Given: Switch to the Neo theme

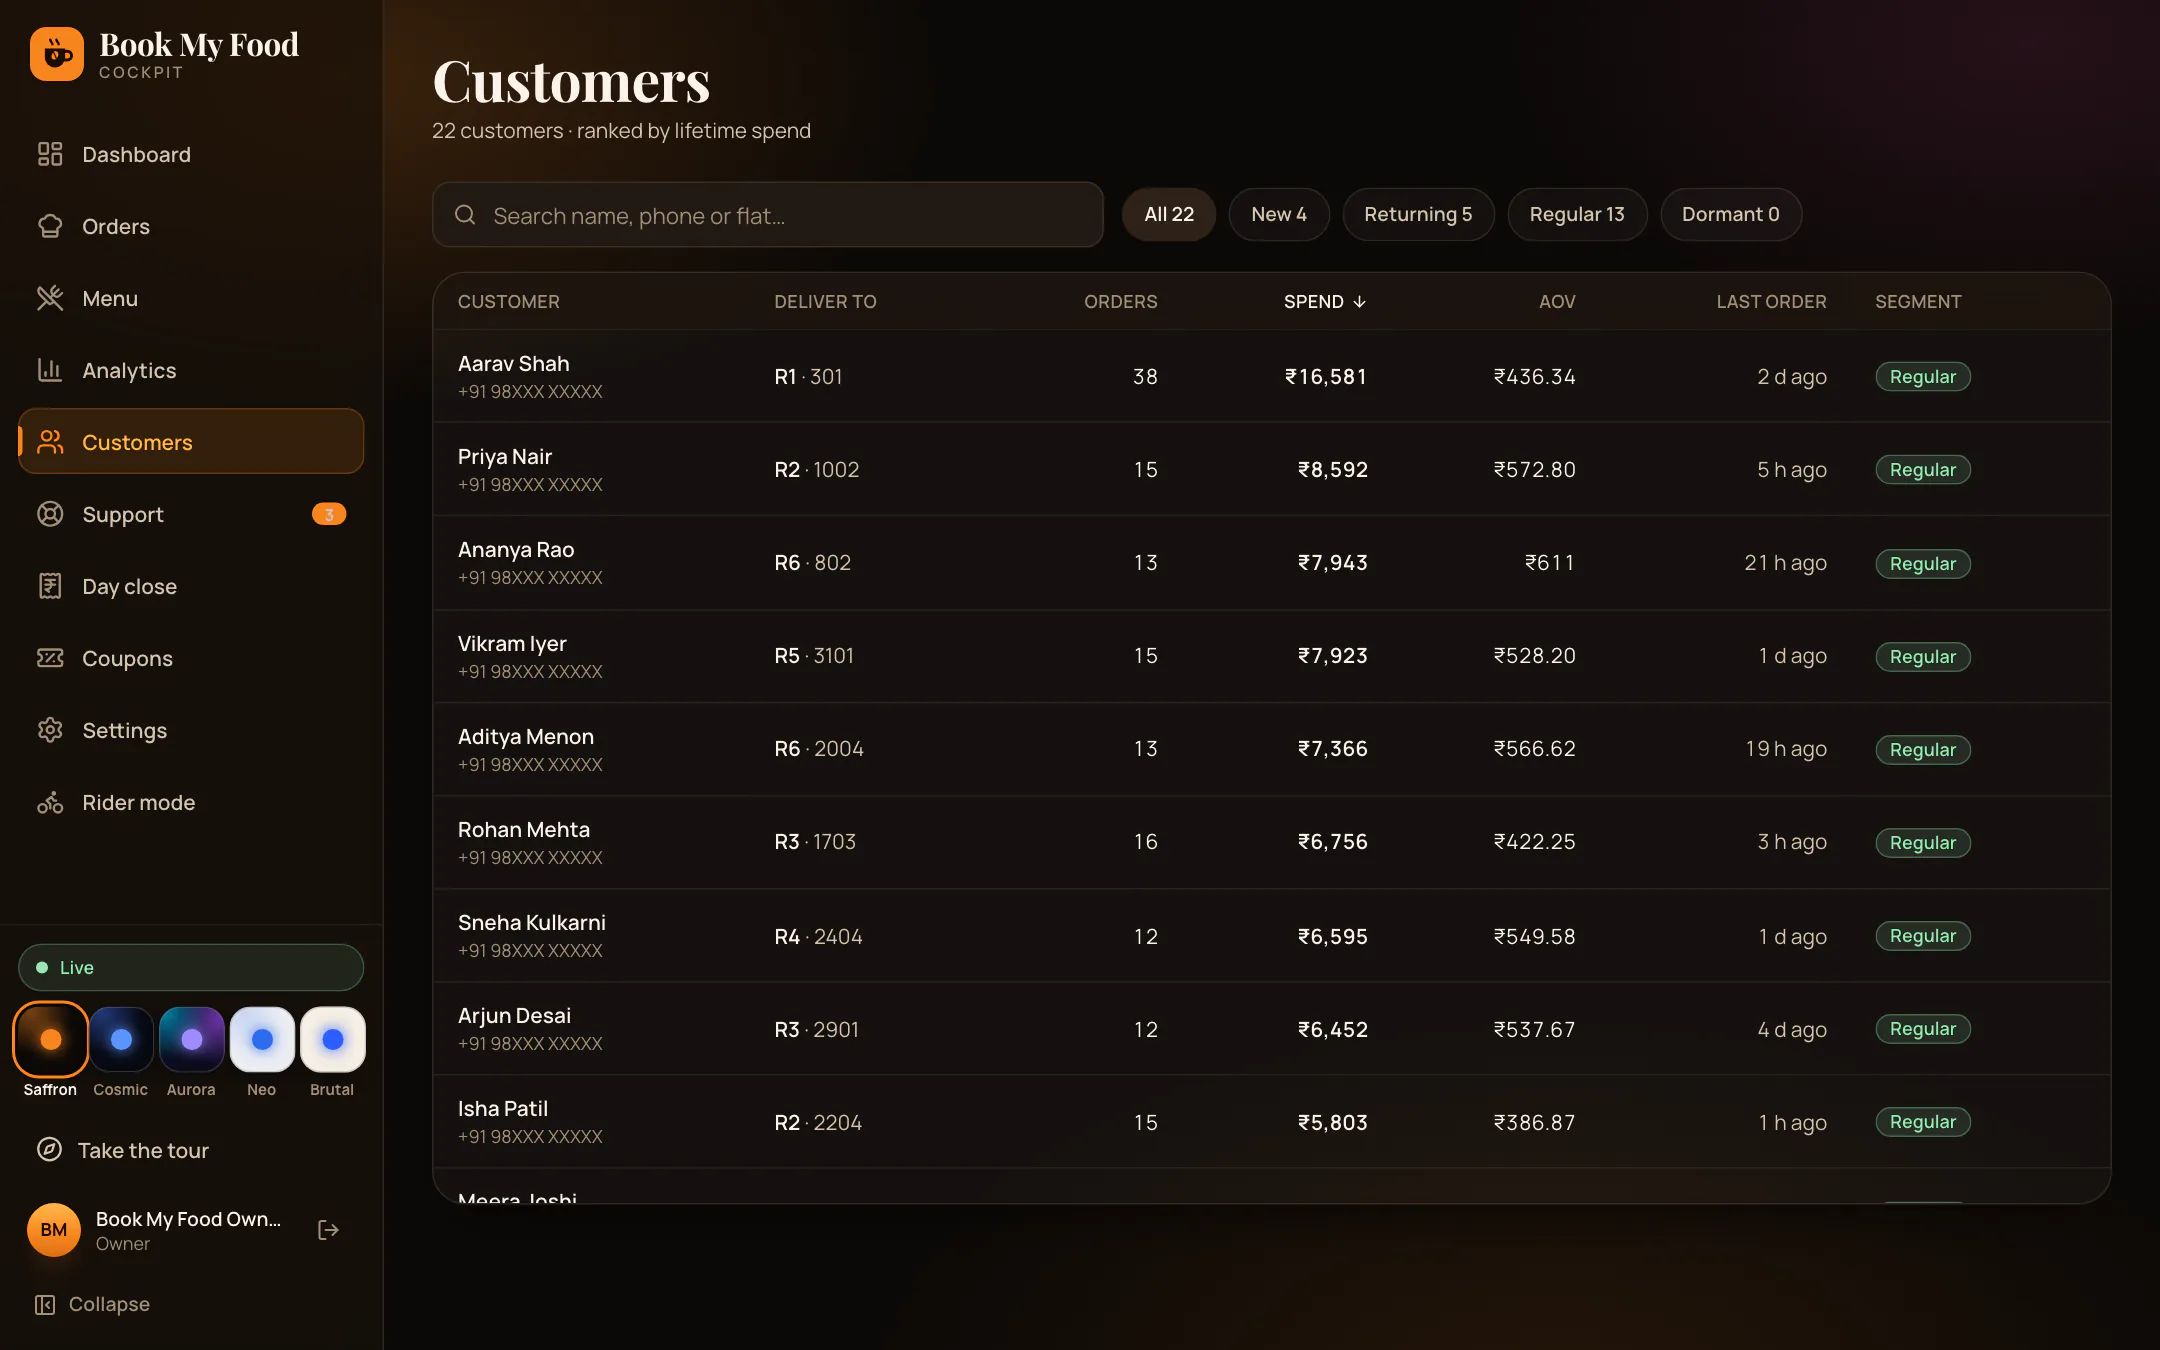Looking at the screenshot, I should (262, 1039).
